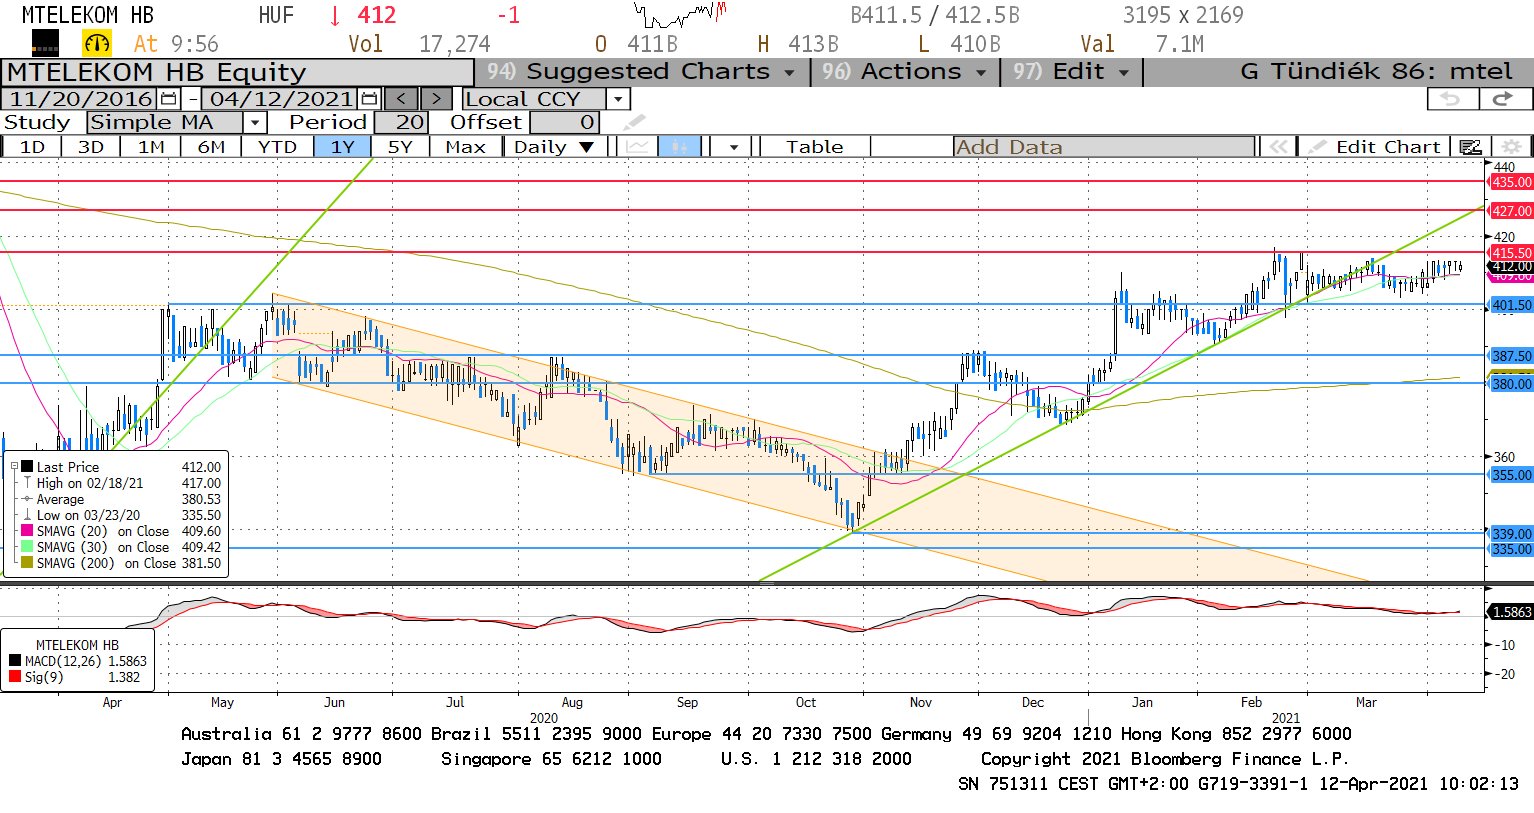Image resolution: width=1534 pixels, height=813 pixels.
Task: Select the 5Y range tab
Action: click(x=400, y=147)
